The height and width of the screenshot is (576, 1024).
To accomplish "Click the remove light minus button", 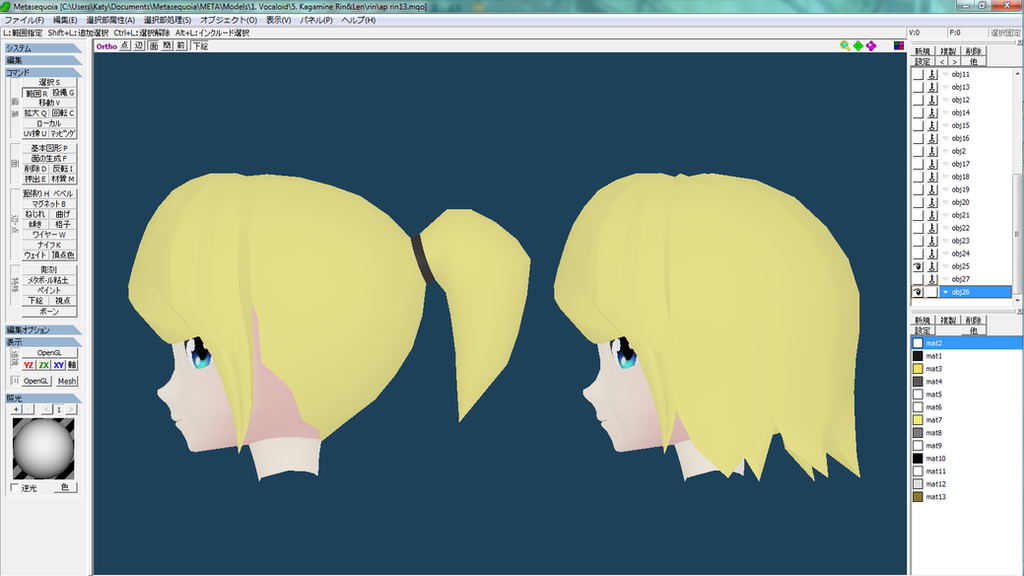I will (x=28, y=409).
